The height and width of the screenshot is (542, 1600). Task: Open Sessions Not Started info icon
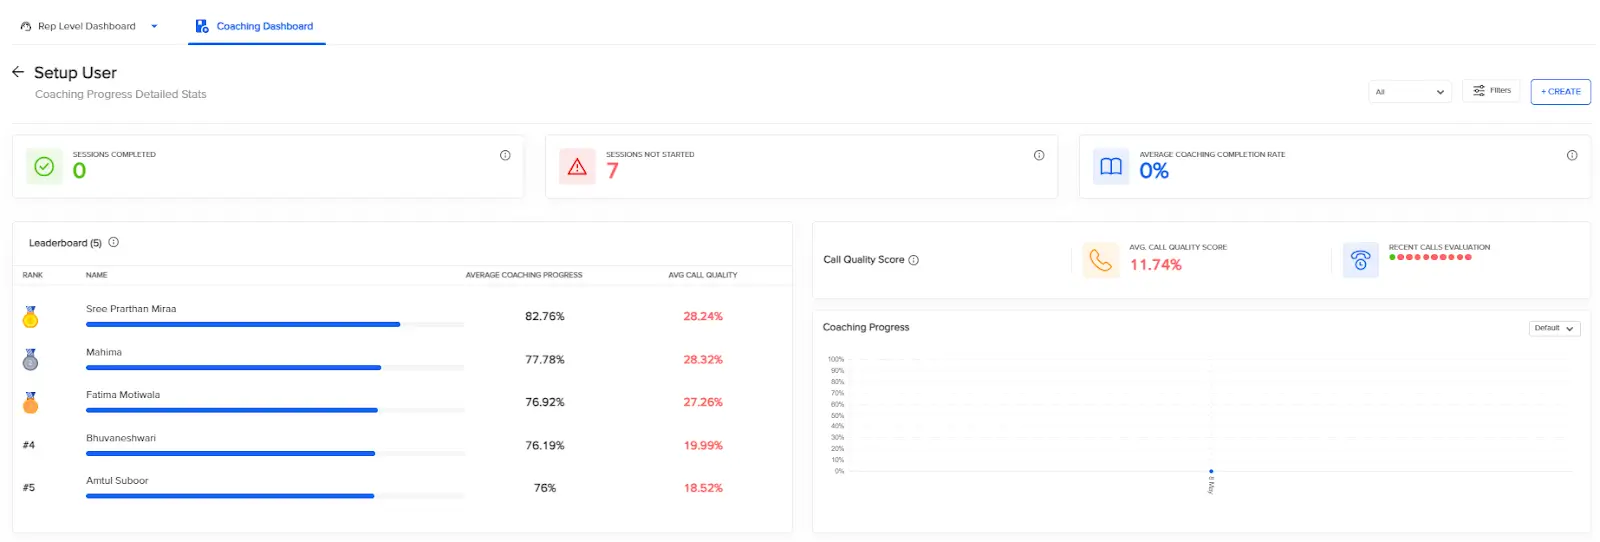(x=1039, y=155)
